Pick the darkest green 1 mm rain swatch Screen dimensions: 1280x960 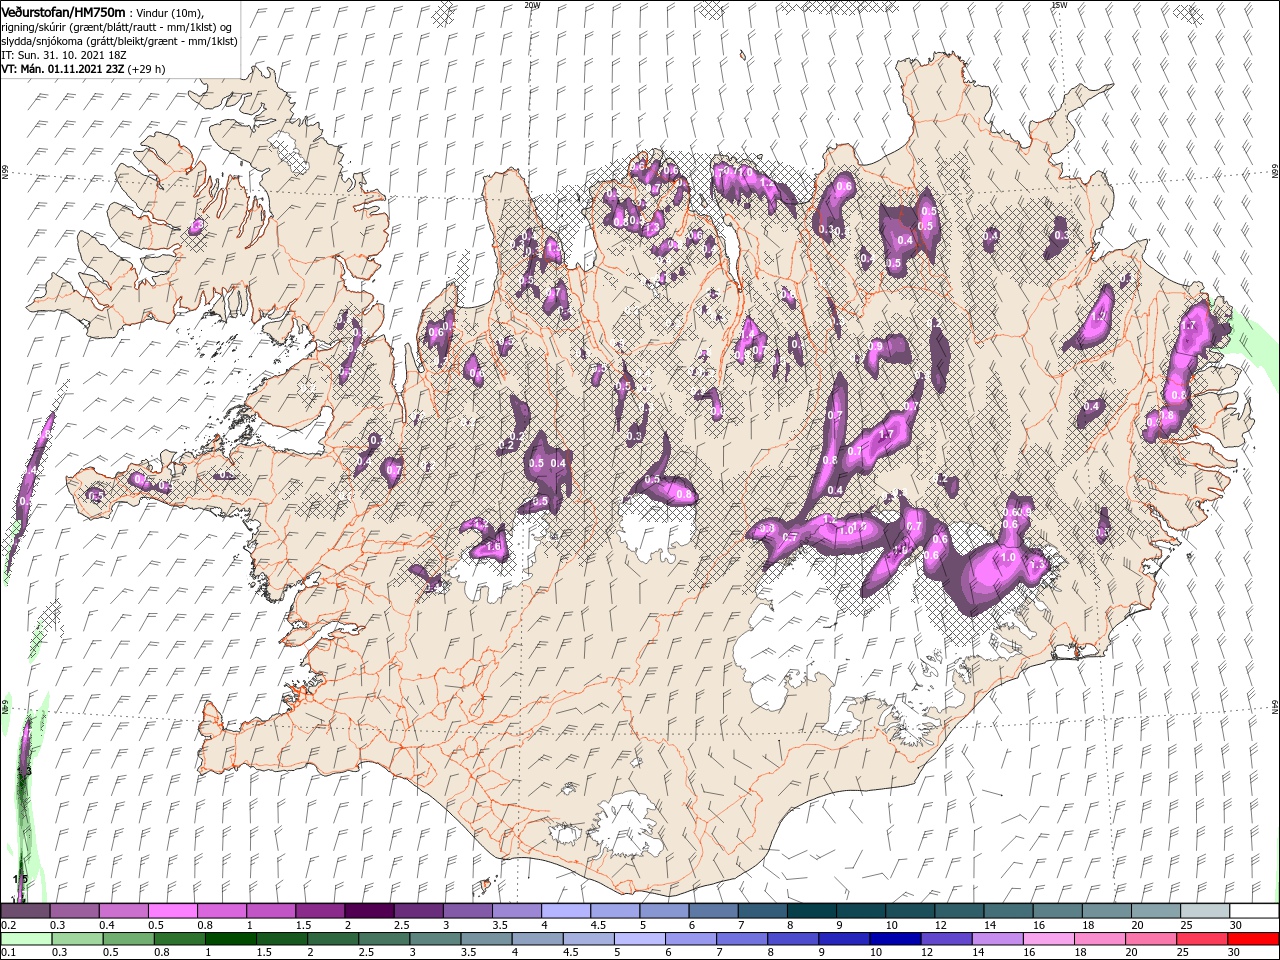click(230, 939)
